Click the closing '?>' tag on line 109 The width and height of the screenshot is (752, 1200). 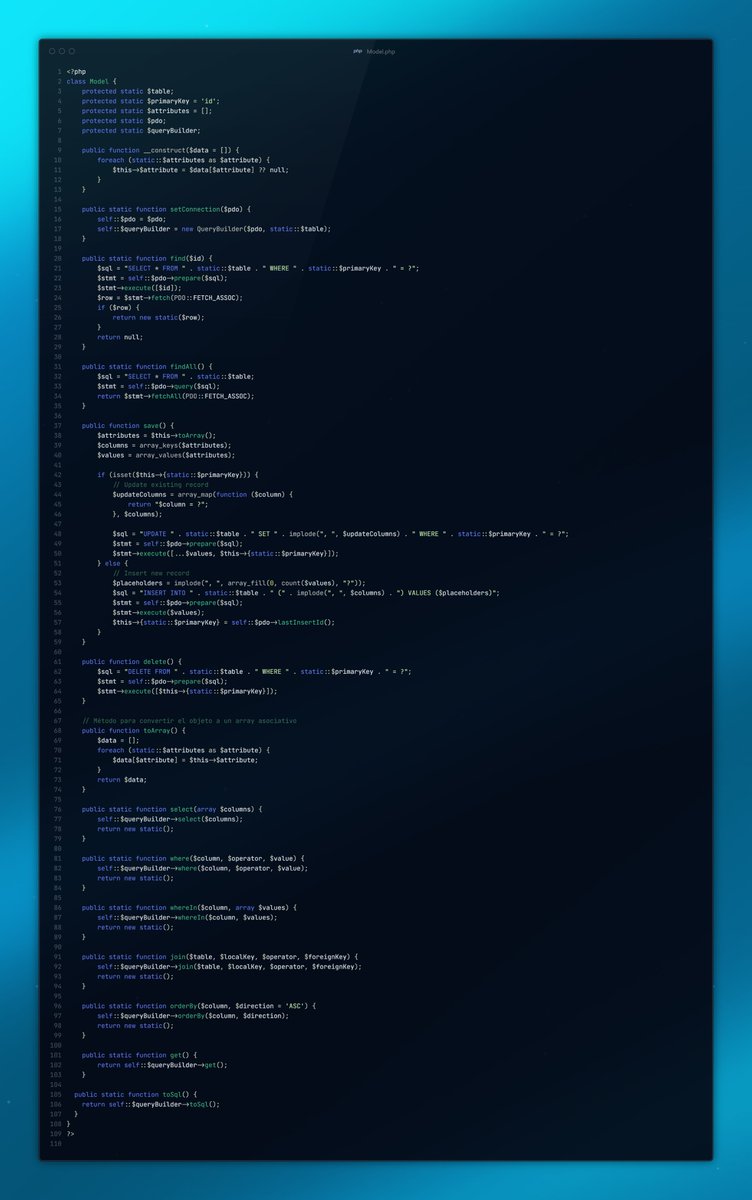click(70, 1133)
